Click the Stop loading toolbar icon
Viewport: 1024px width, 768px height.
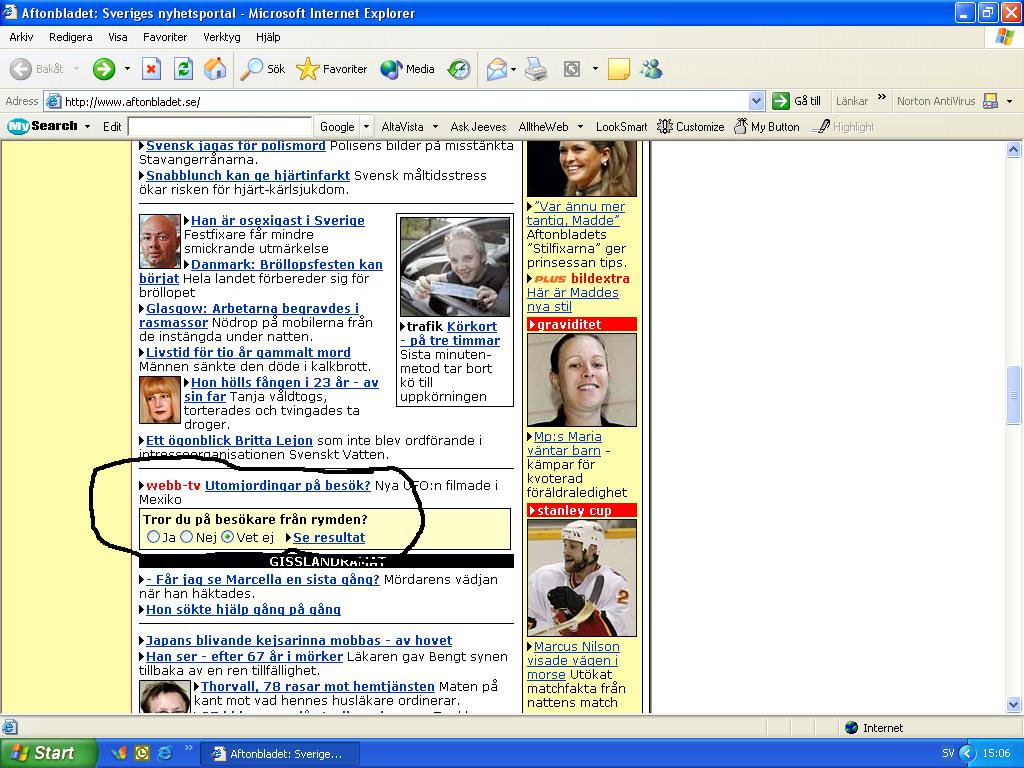click(x=152, y=69)
